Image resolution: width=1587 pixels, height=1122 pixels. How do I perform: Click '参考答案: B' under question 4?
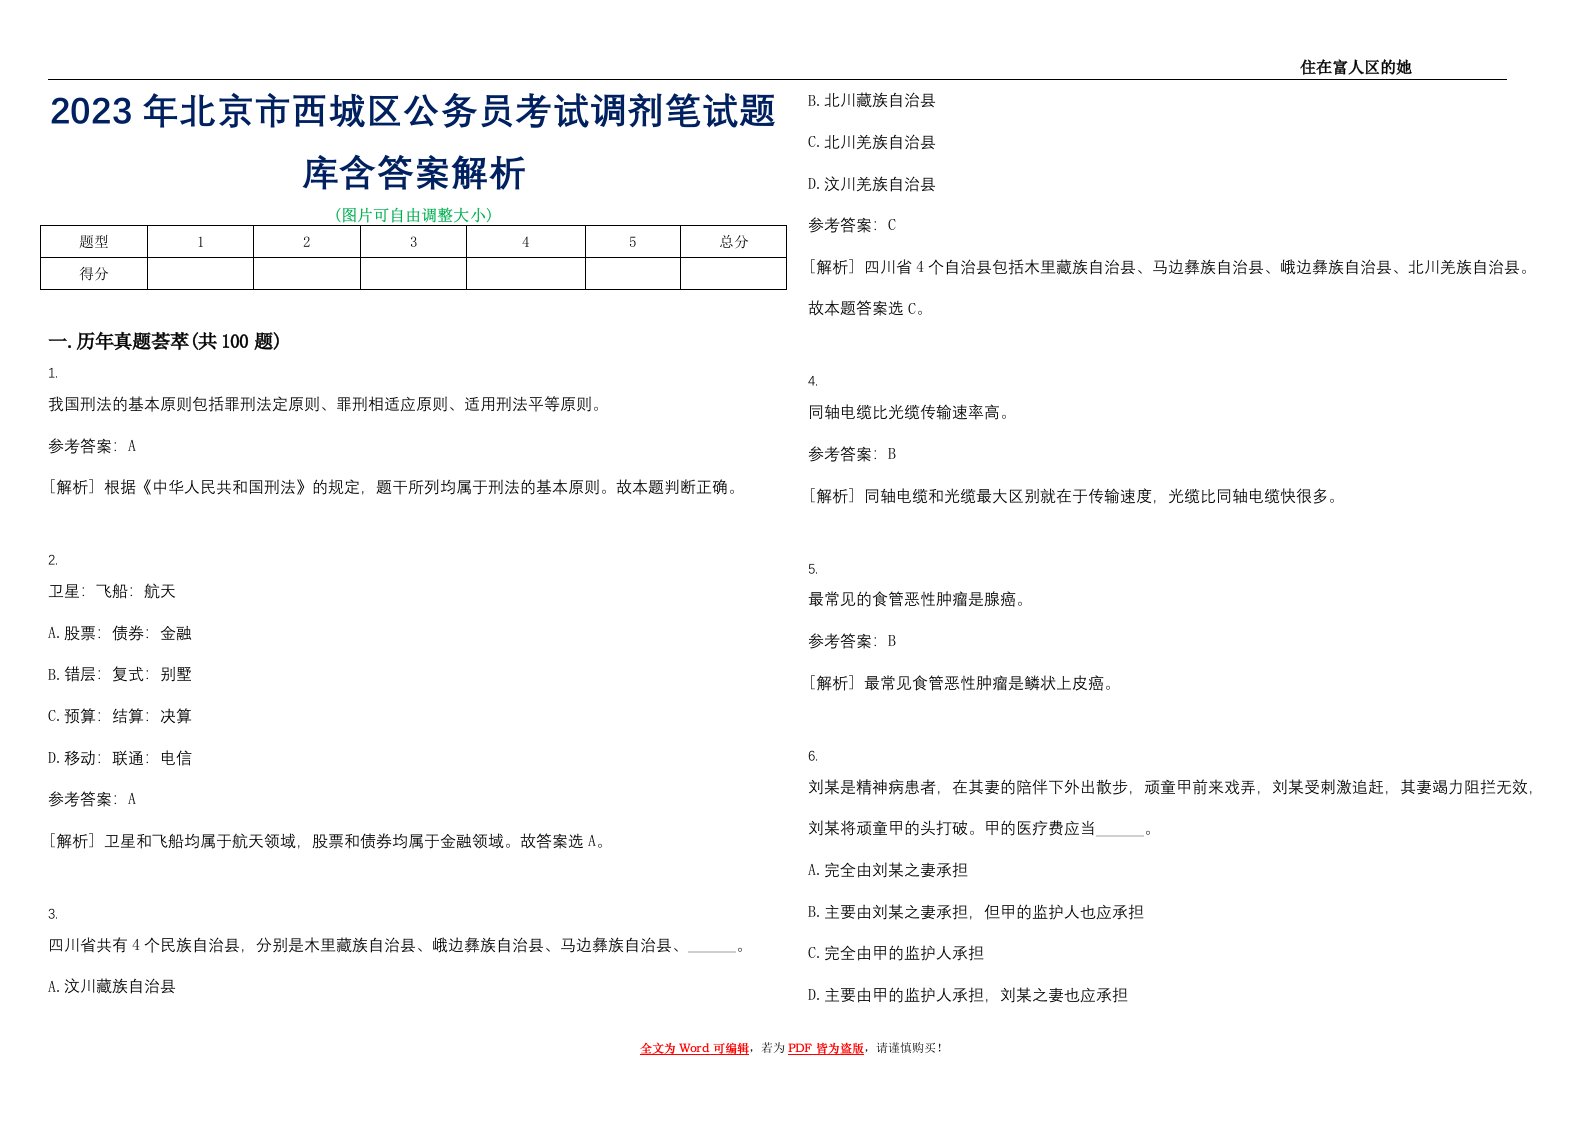[852, 454]
